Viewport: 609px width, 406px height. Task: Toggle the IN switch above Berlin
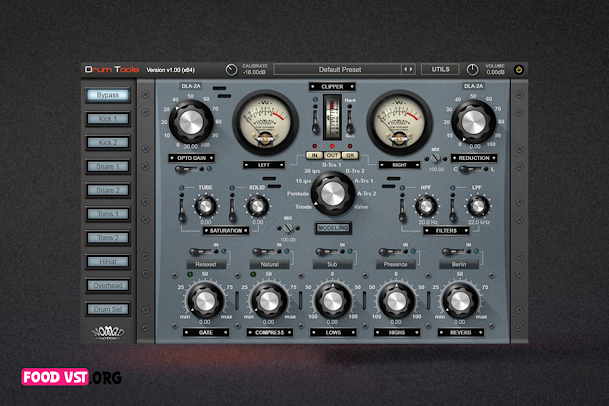pyautogui.click(x=454, y=252)
